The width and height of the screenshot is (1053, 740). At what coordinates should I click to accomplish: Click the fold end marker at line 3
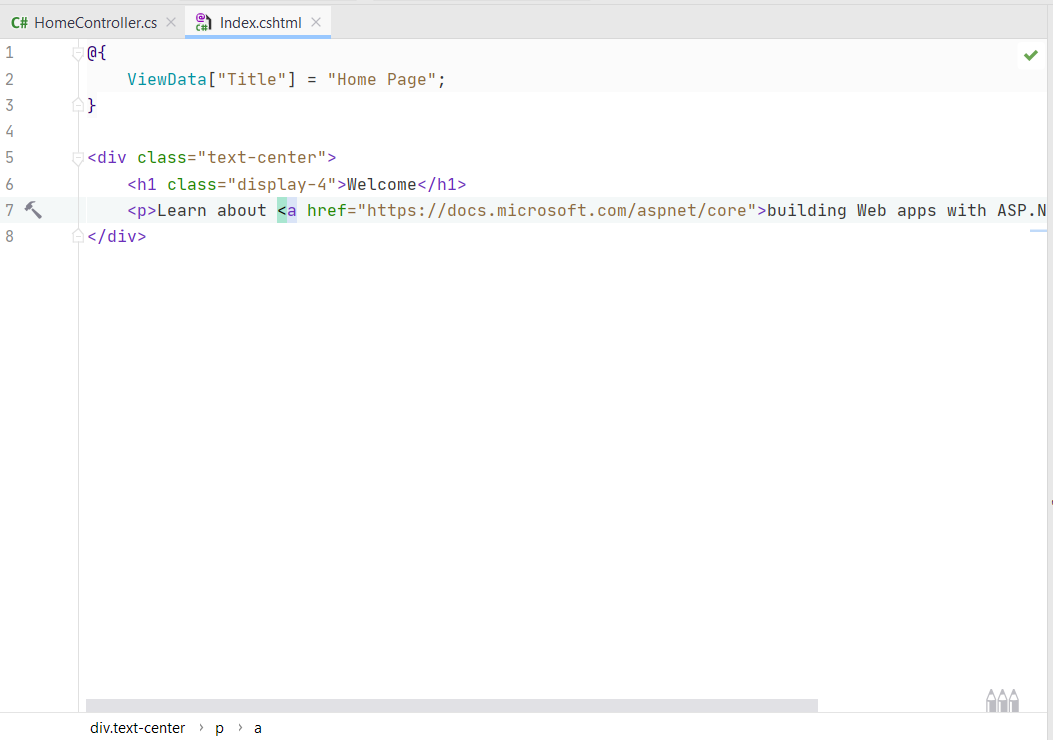tap(78, 105)
